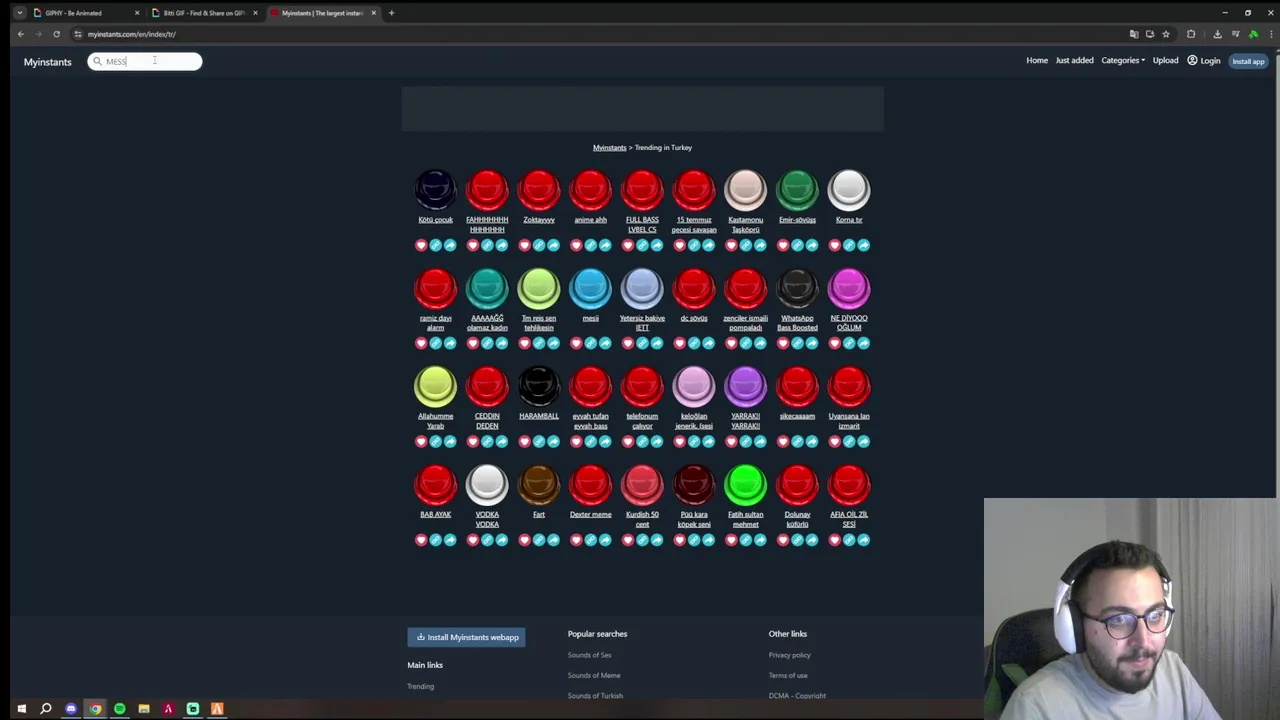Favorite mesii with heart icon

pyautogui.click(x=576, y=343)
